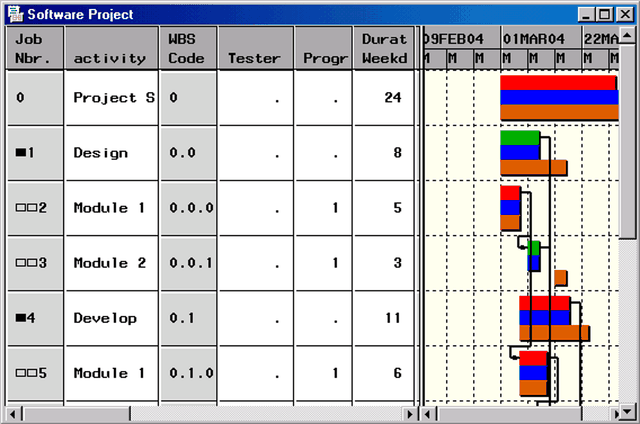This screenshot has height=424, width=640.
Task: Click the orange bar in Develop row
Action: (x=553, y=332)
